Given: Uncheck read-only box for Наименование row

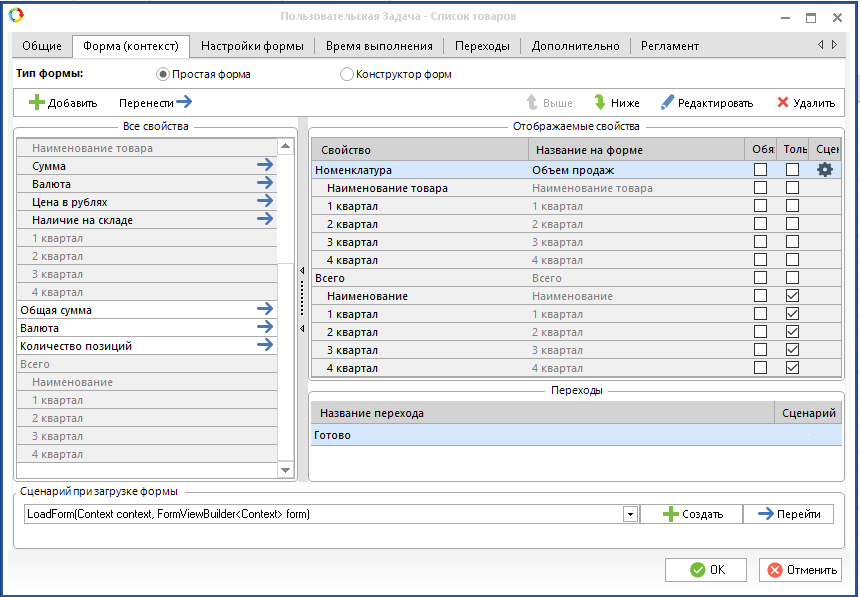Looking at the screenshot, I should click(792, 296).
